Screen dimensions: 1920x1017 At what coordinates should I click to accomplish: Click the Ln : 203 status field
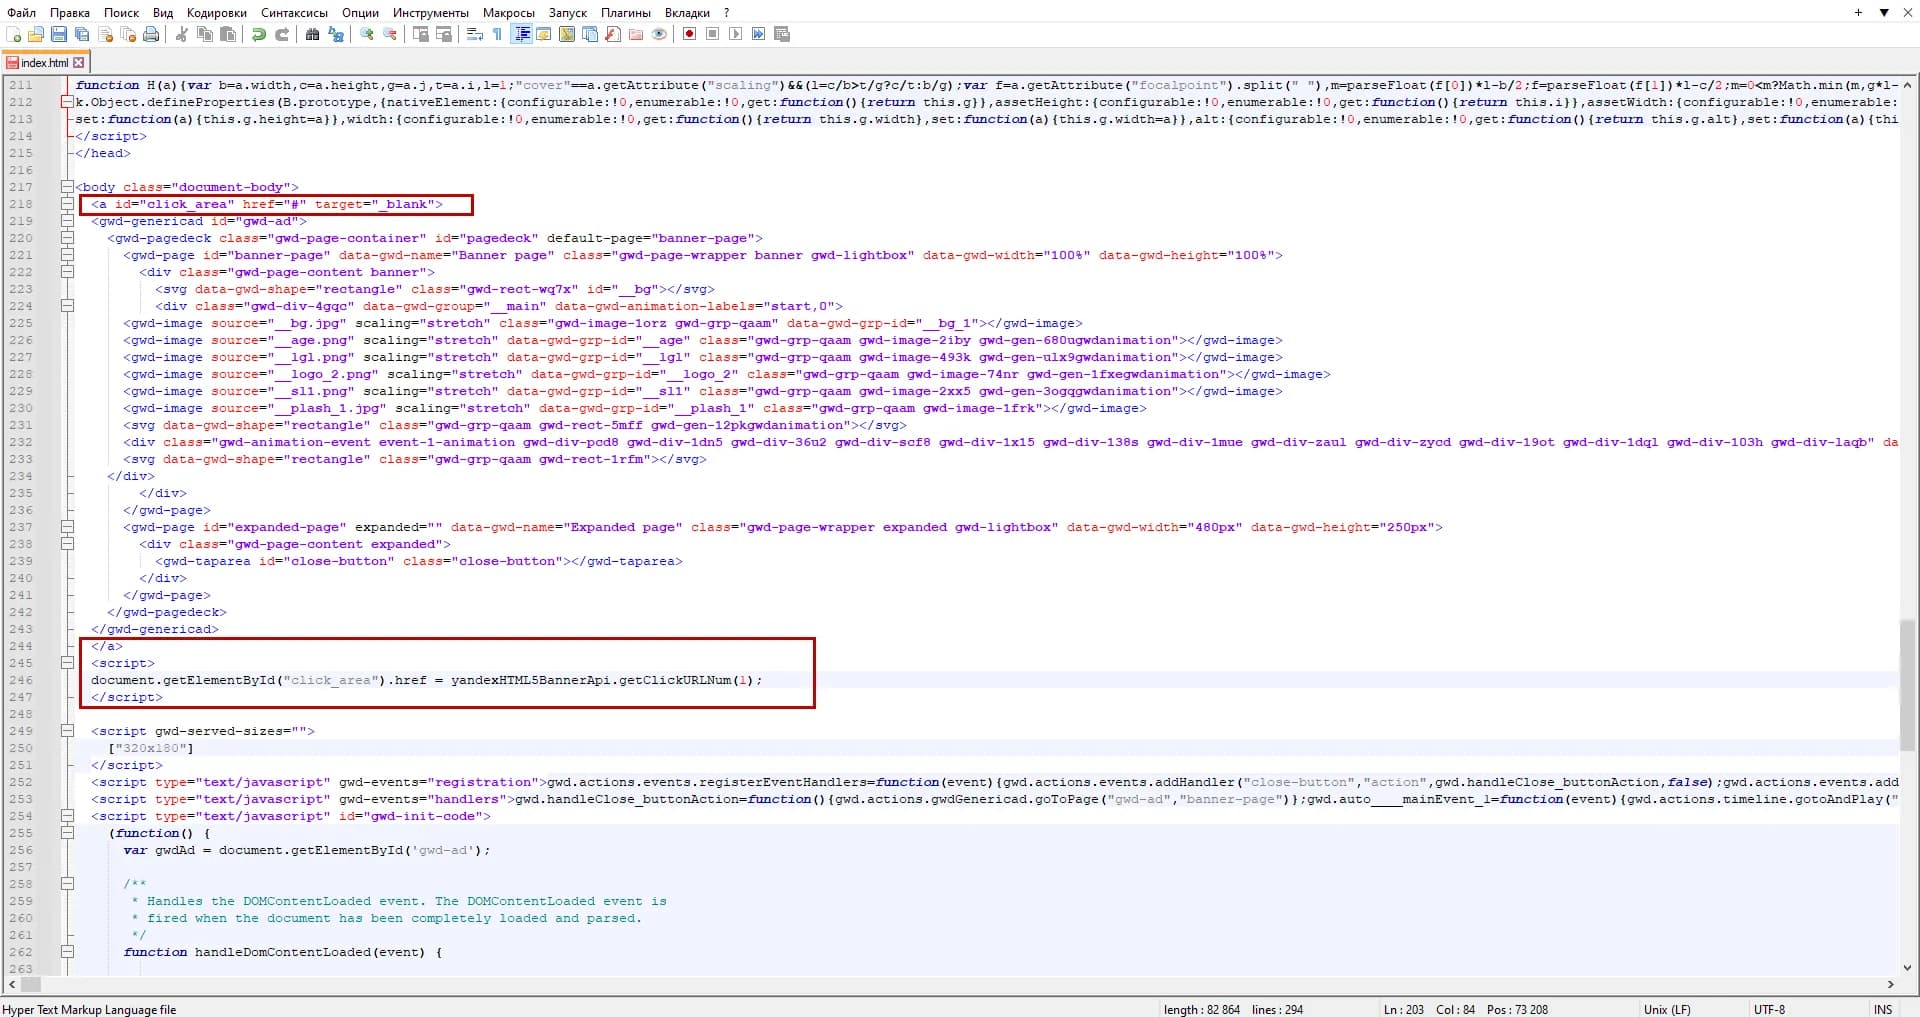click(1404, 1009)
